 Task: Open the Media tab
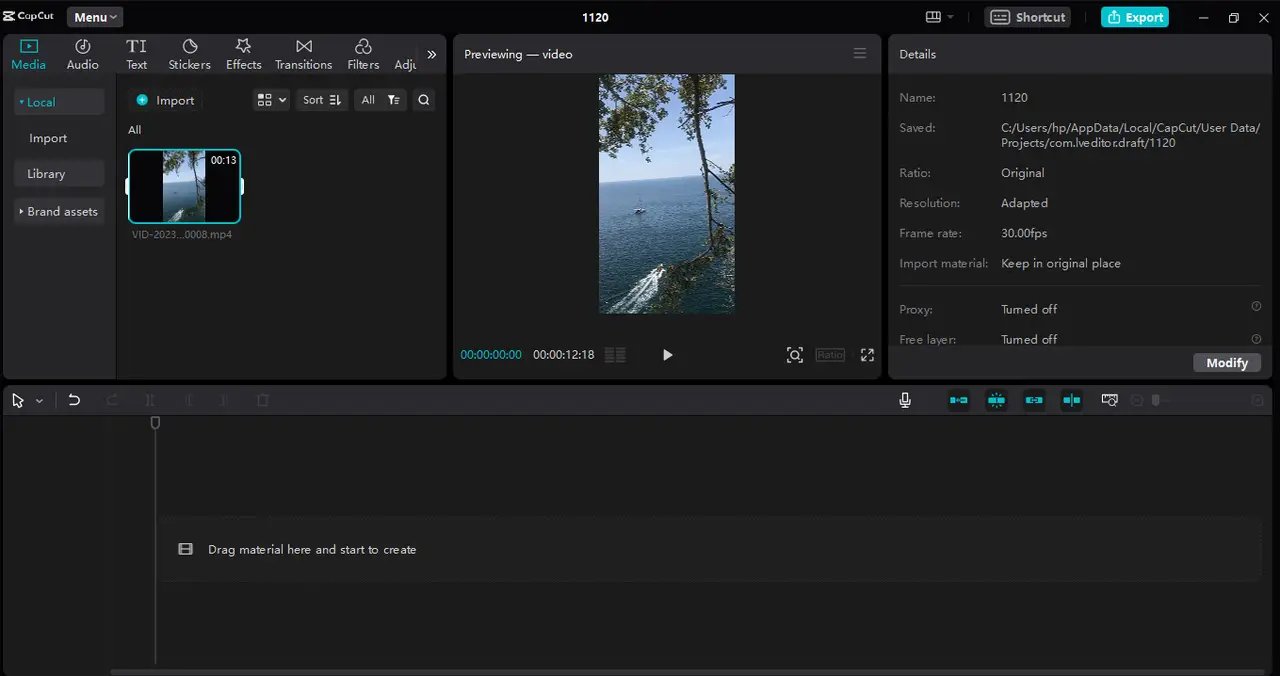pyautogui.click(x=28, y=54)
